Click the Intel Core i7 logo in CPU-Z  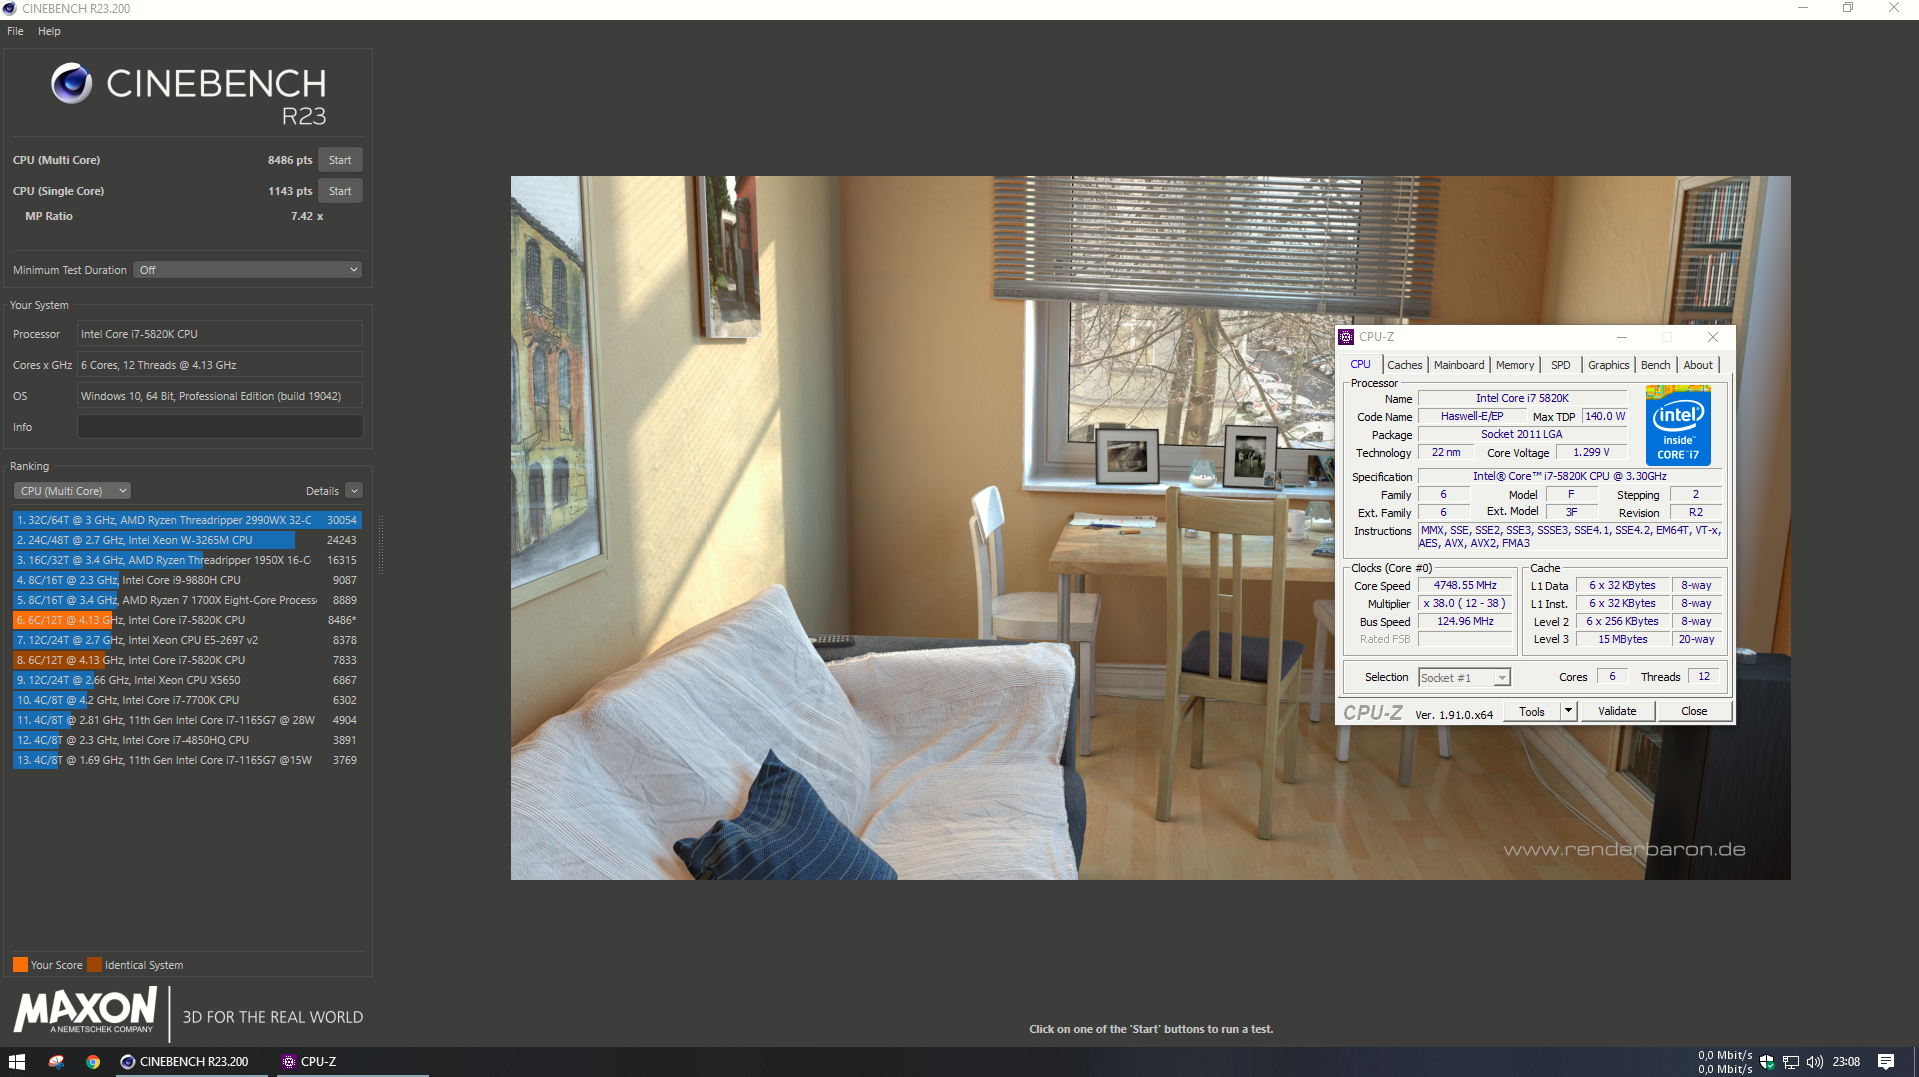pos(1678,426)
